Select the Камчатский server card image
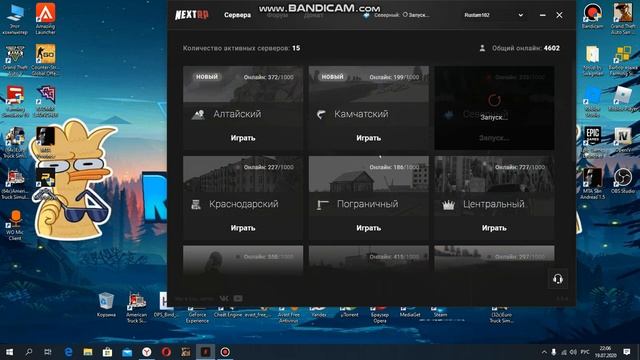The height and width of the screenshot is (360, 640). point(369,84)
